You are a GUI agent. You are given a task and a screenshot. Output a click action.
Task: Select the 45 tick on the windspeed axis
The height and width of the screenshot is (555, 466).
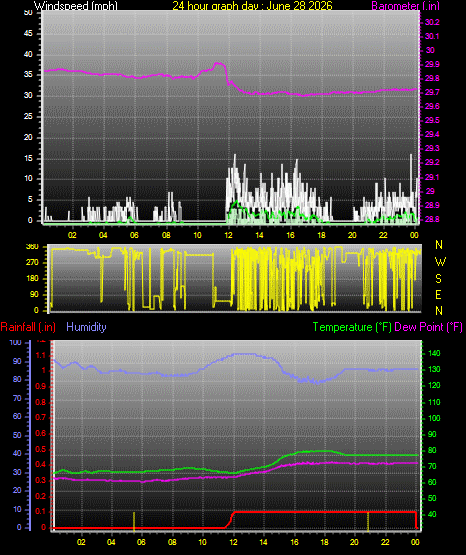tap(28, 34)
